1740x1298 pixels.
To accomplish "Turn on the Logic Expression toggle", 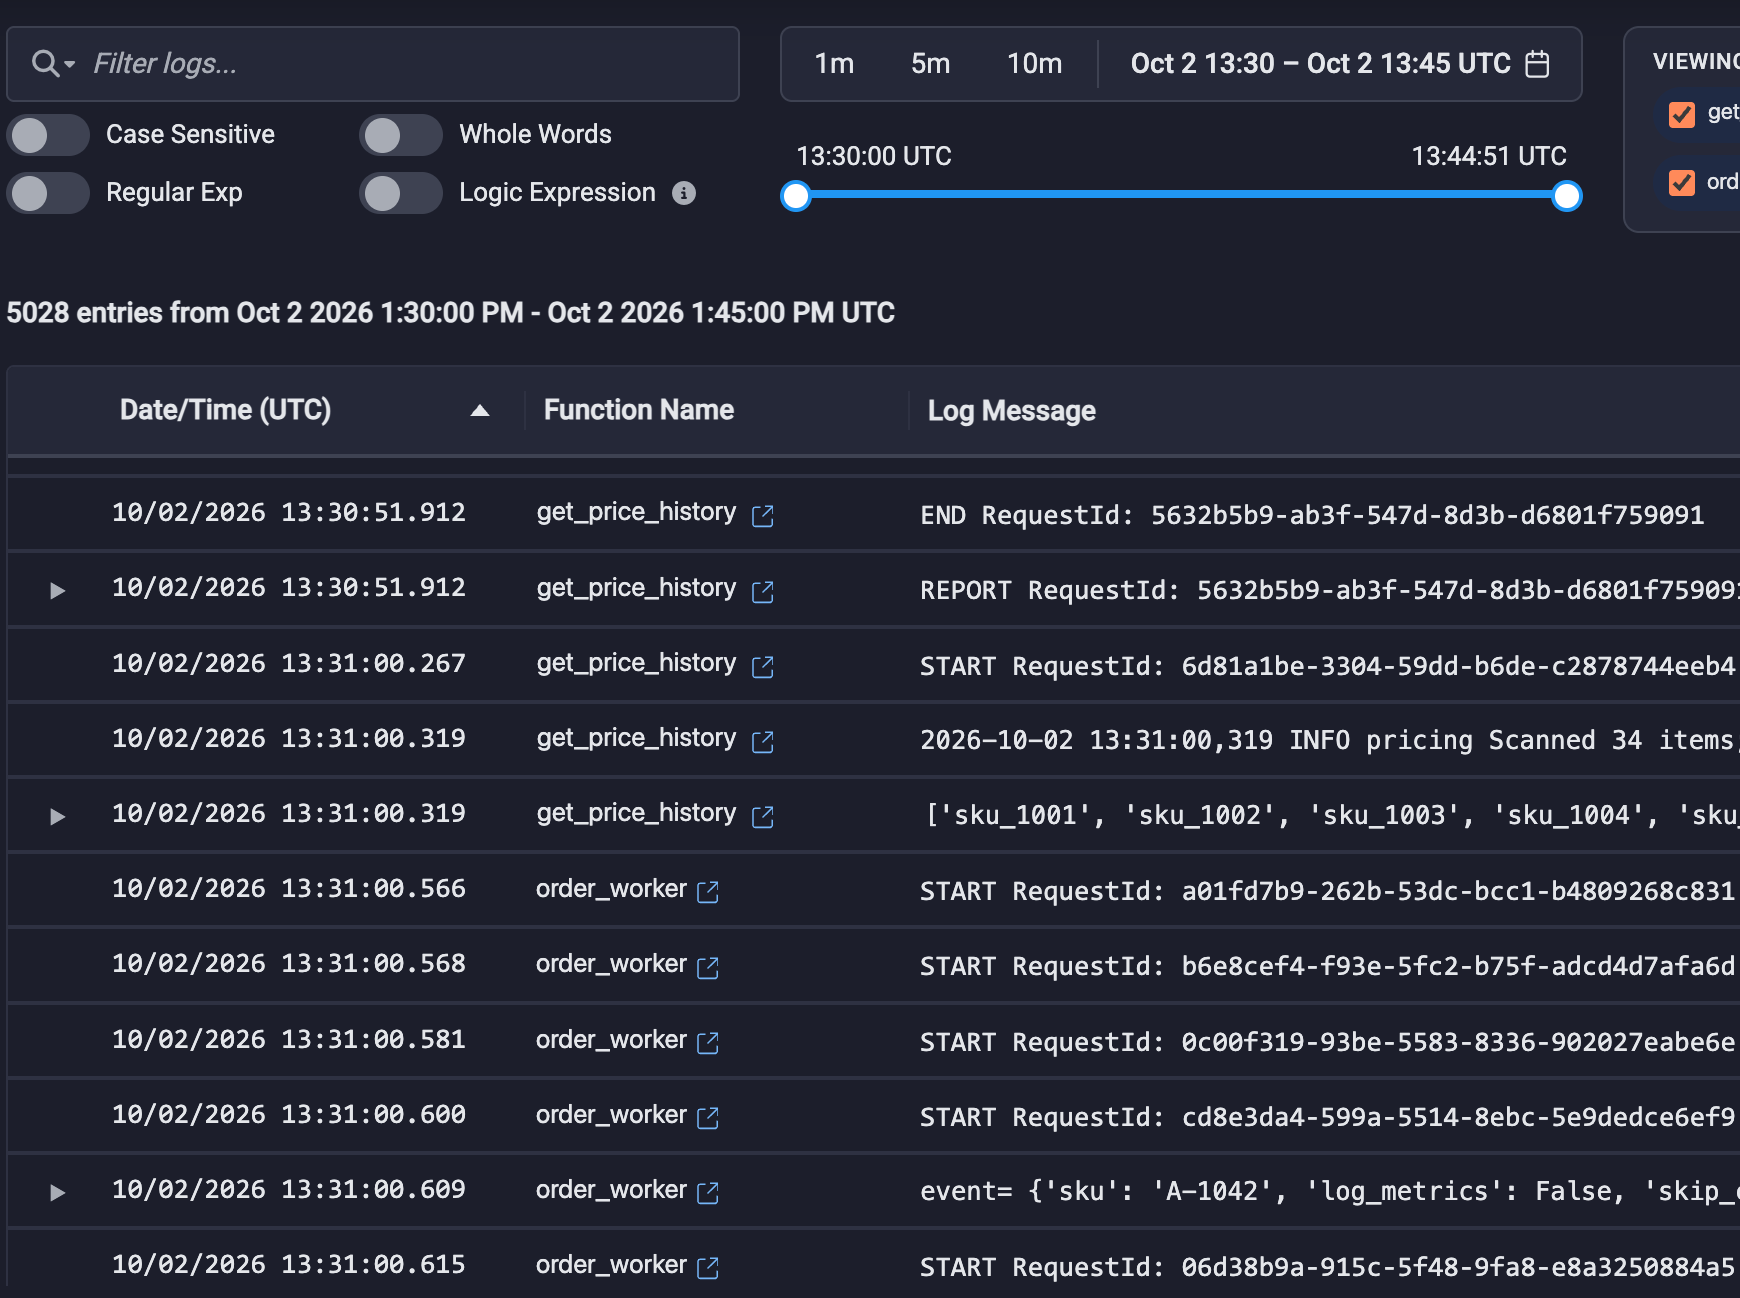I will point(401,193).
